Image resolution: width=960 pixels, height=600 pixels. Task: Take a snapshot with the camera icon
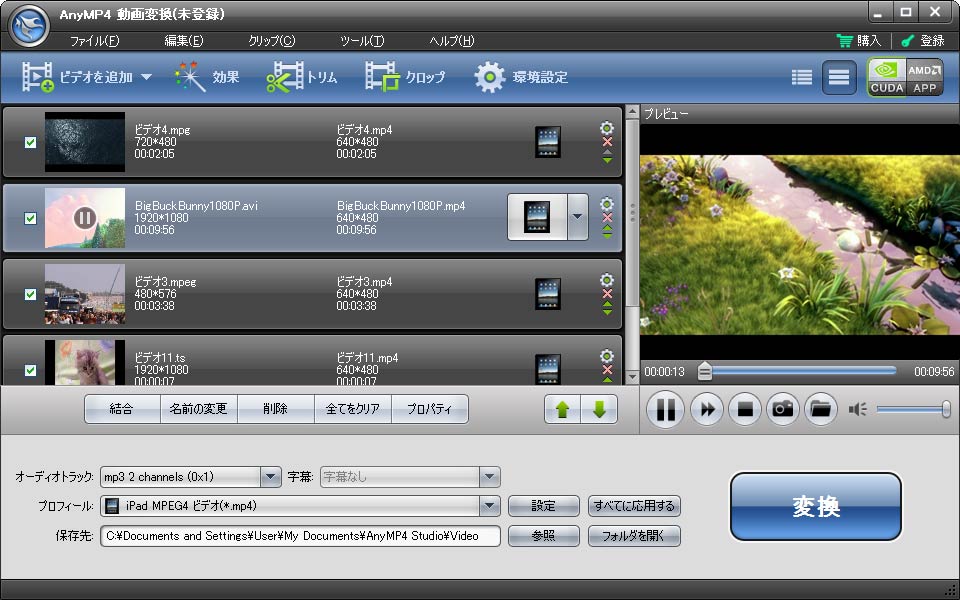[783, 409]
